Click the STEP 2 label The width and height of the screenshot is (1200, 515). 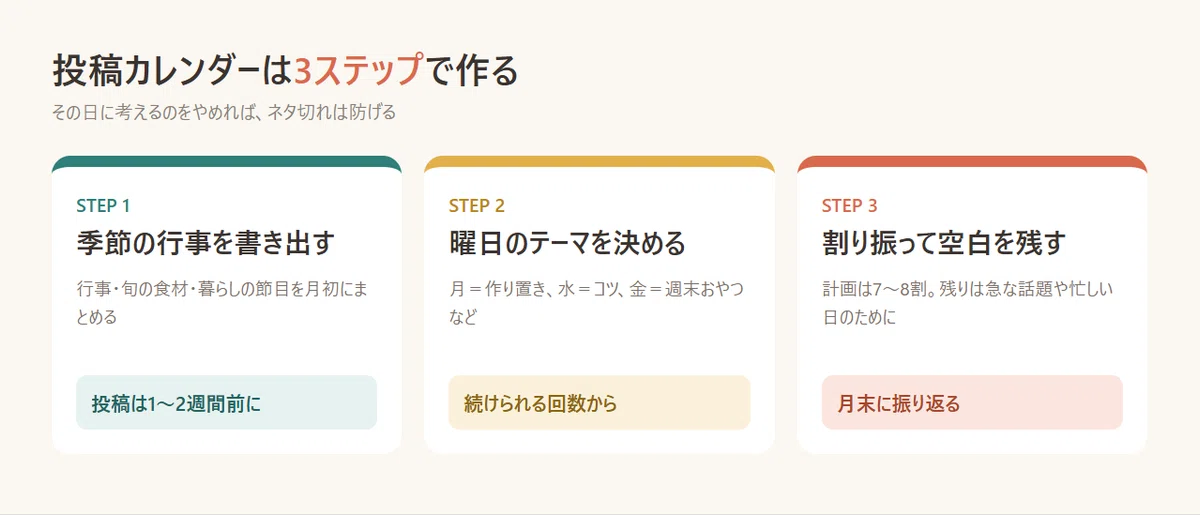coord(477,206)
